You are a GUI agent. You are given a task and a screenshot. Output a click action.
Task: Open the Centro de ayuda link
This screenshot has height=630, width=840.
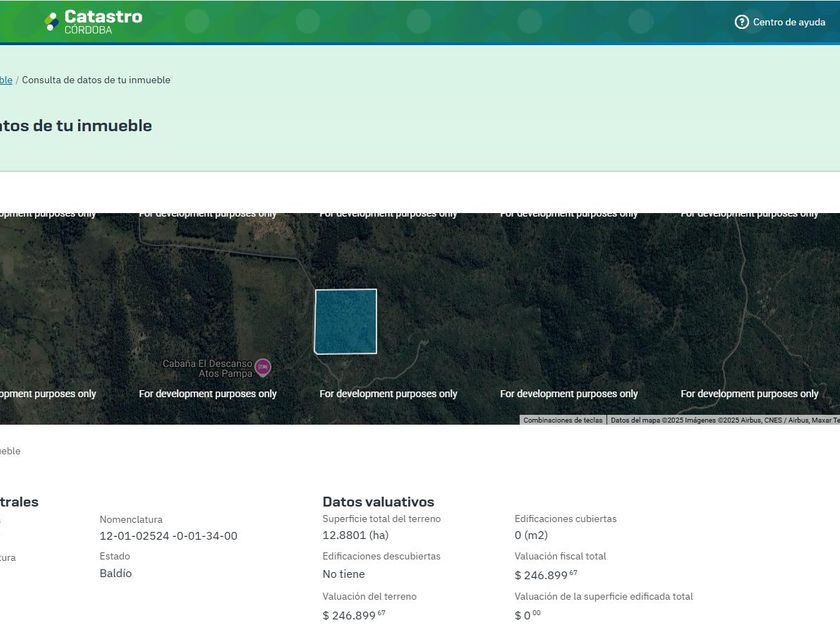[x=780, y=22]
